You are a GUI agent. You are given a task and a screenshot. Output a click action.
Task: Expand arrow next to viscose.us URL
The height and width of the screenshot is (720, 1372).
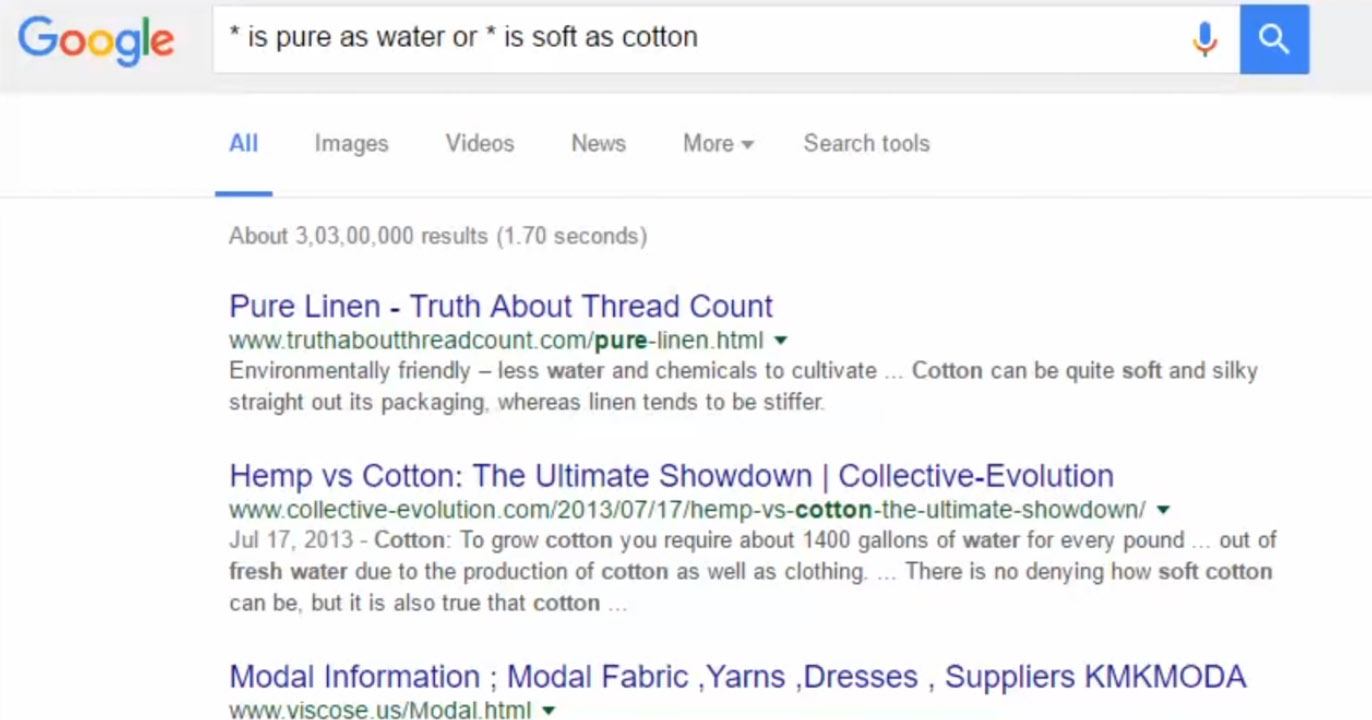click(548, 711)
